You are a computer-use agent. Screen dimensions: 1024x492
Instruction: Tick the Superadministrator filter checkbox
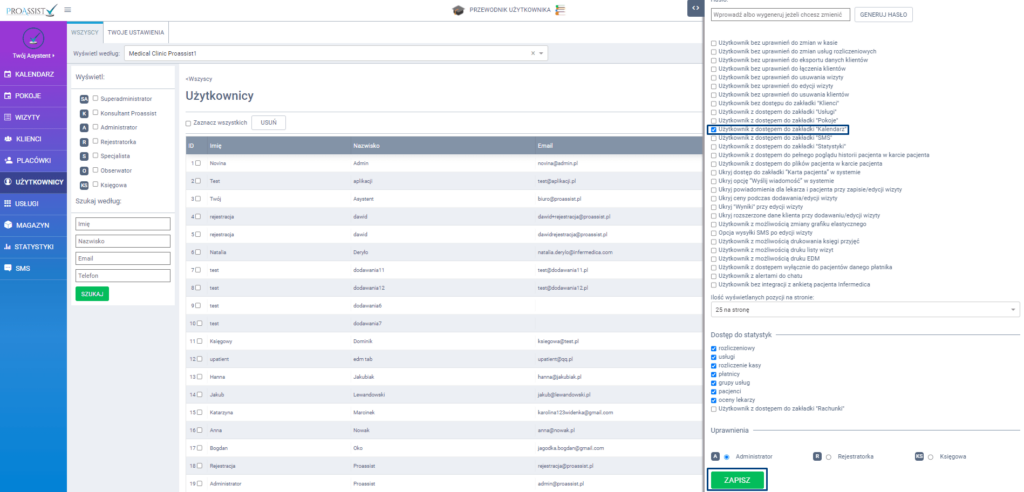tap(95, 99)
